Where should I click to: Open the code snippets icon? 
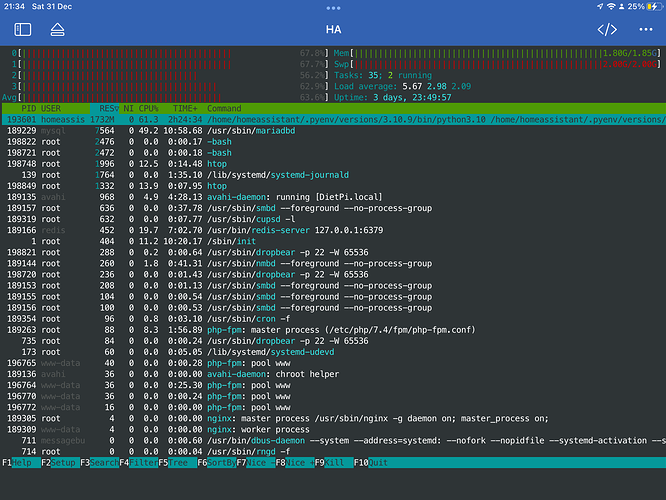(x=607, y=29)
